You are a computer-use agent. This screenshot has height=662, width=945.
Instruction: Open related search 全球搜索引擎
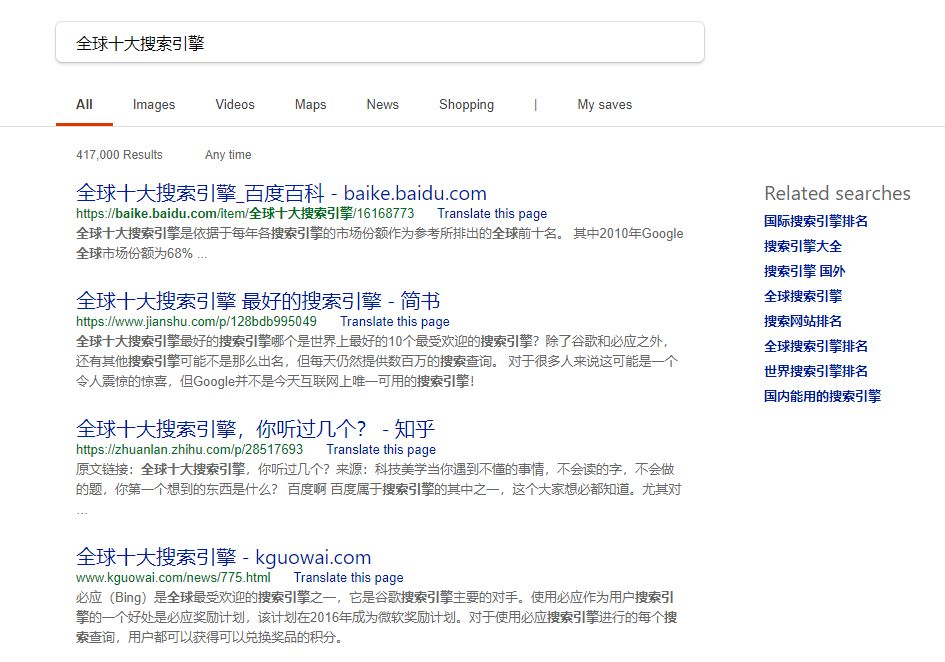pos(803,296)
